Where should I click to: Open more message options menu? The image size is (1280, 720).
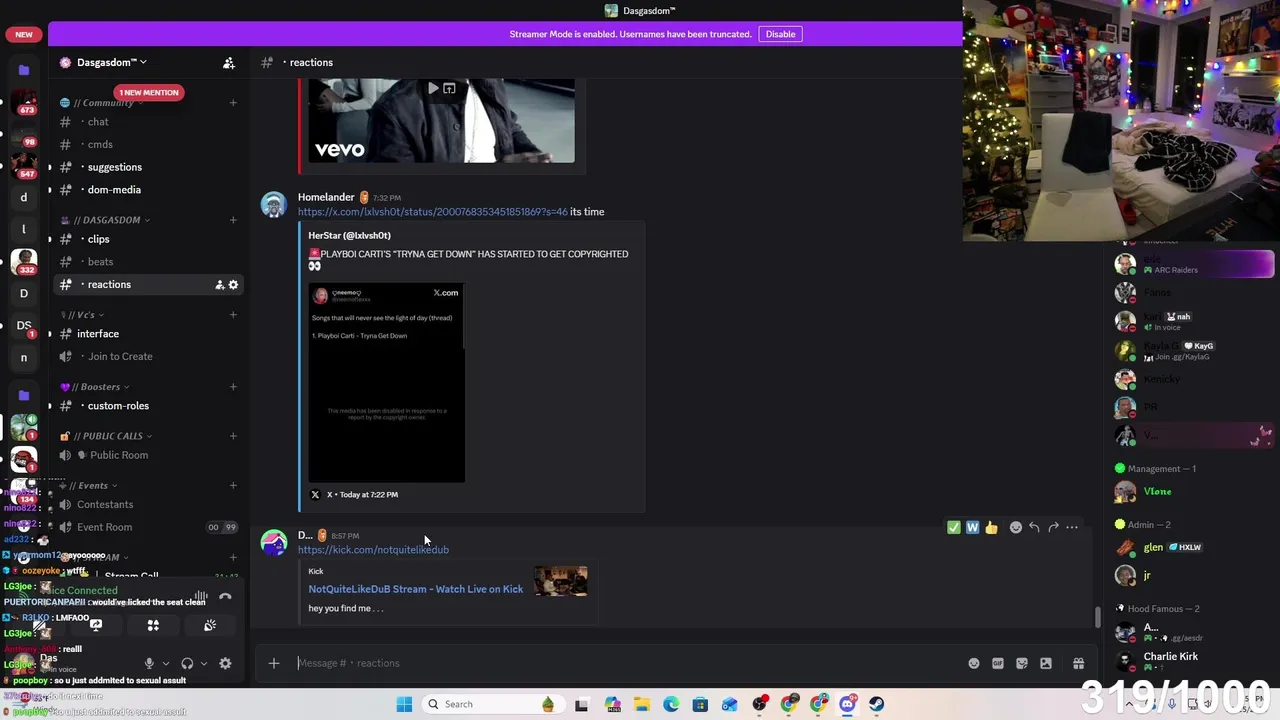(1072, 527)
